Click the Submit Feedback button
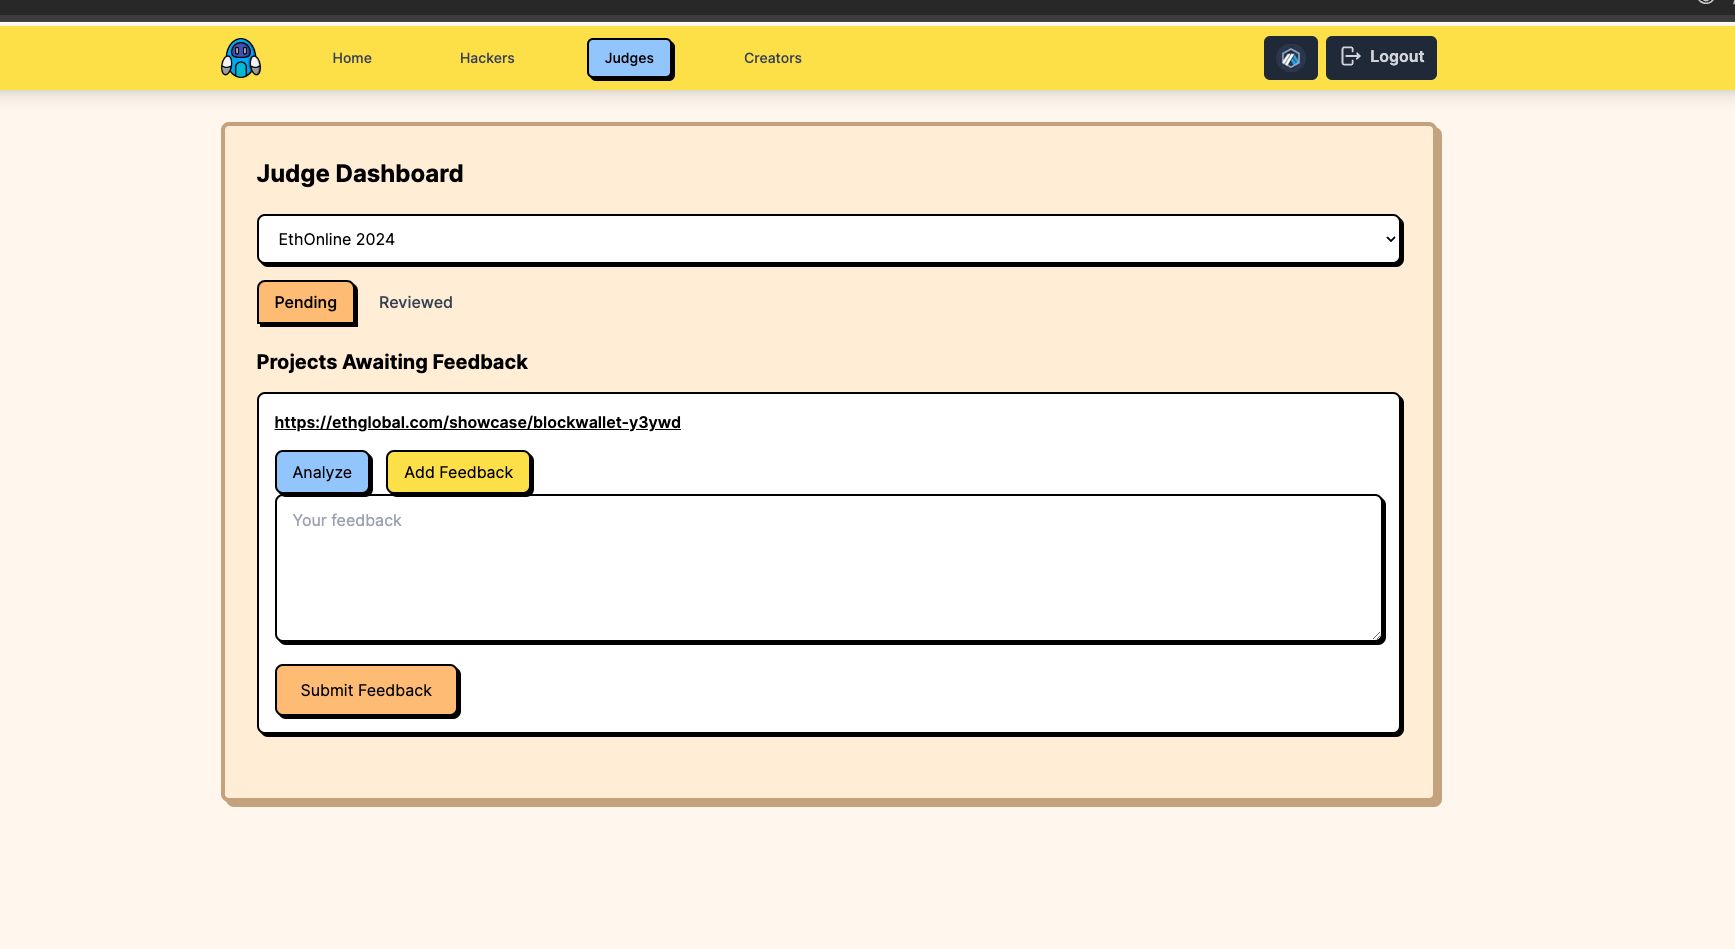This screenshot has width=1735, height=949. 366,690
